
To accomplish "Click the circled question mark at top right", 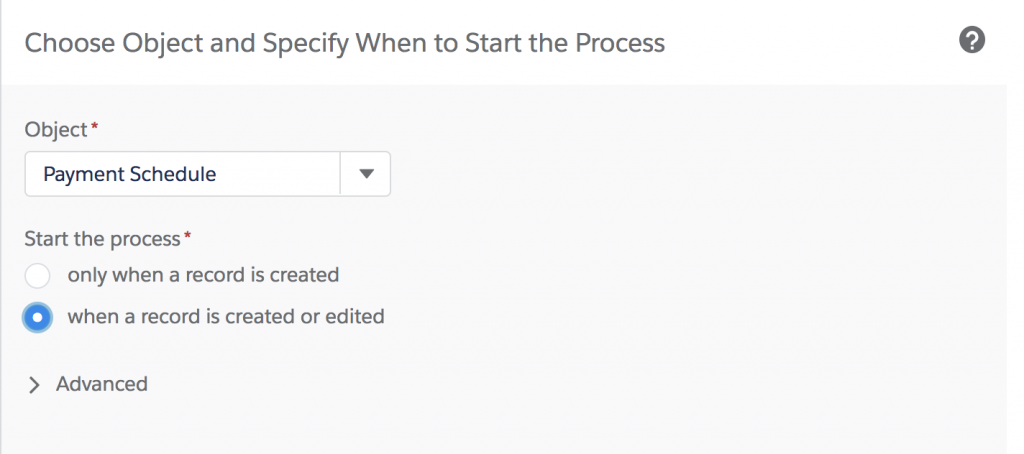I will tap(971, 41).
